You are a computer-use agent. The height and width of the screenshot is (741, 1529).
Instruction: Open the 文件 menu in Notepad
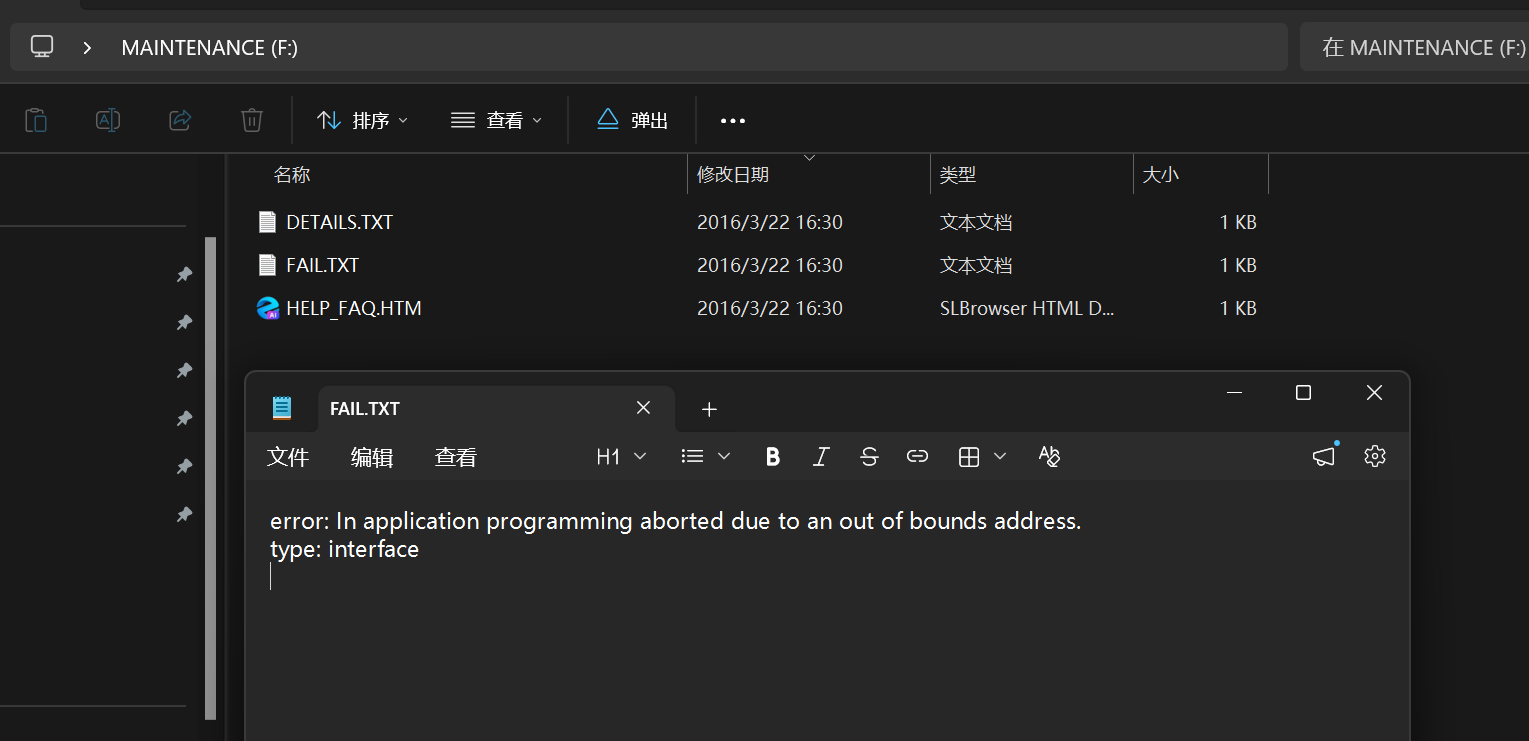(x=288, y=457)
